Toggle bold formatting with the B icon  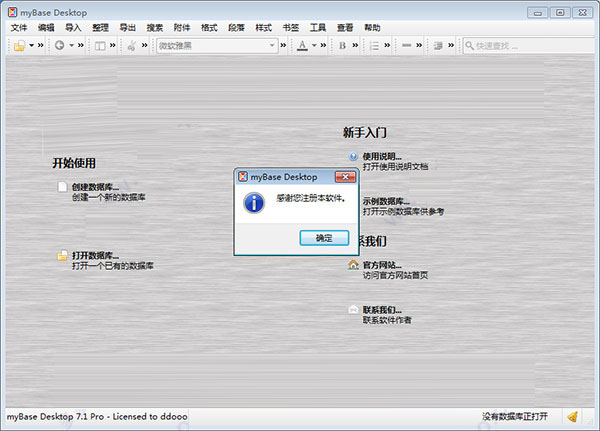click(342, 46)
